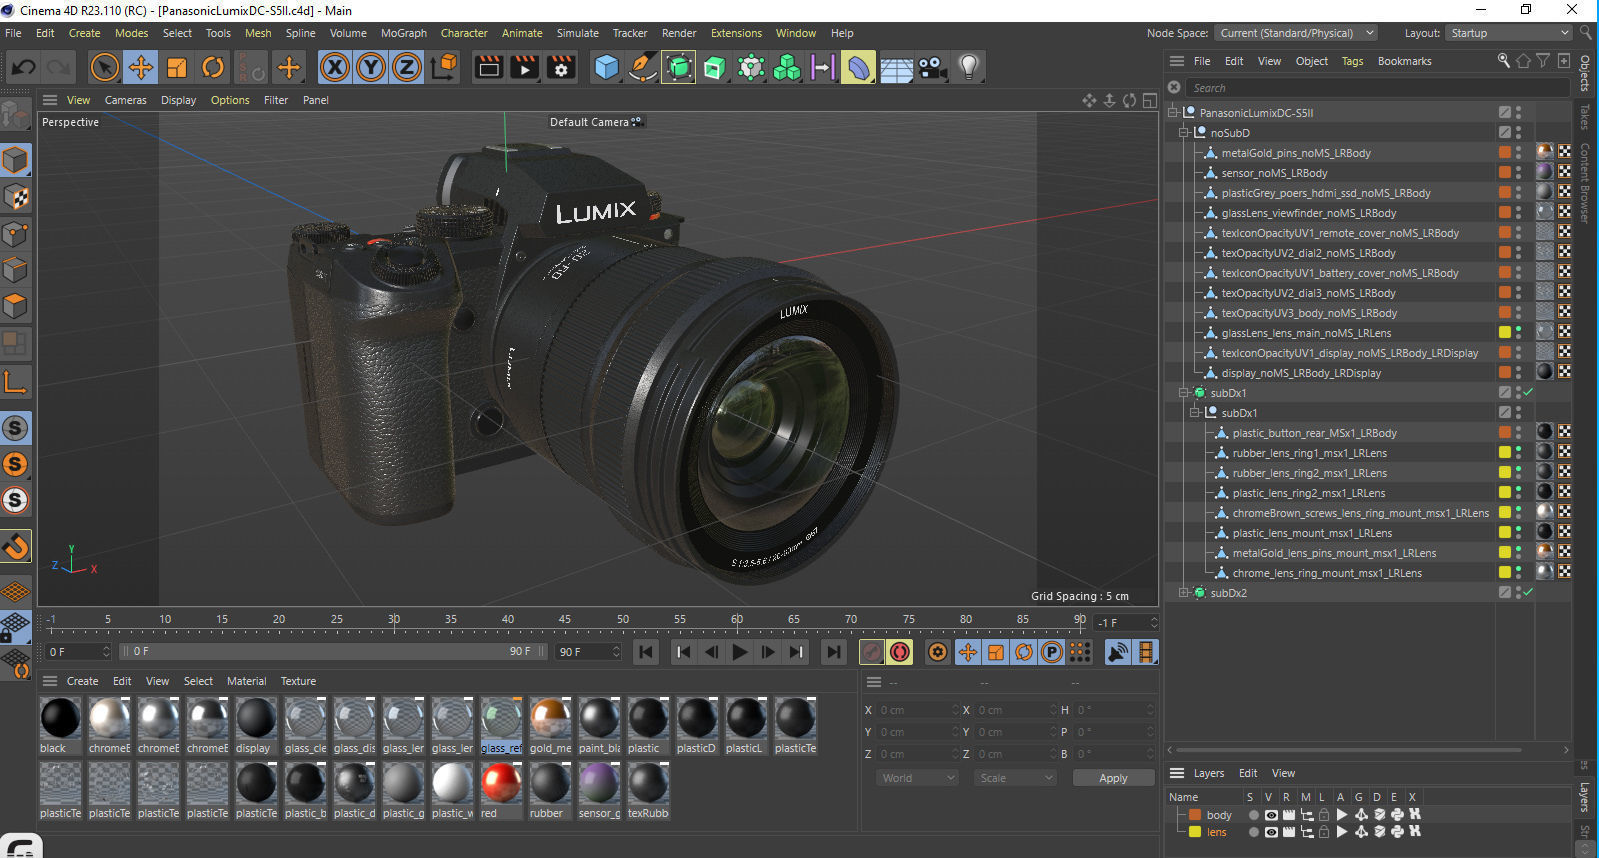The image size is (1599, 858).
Task: Switch to Texture mode
Action: pyautogui.click(x=15, y=197)
